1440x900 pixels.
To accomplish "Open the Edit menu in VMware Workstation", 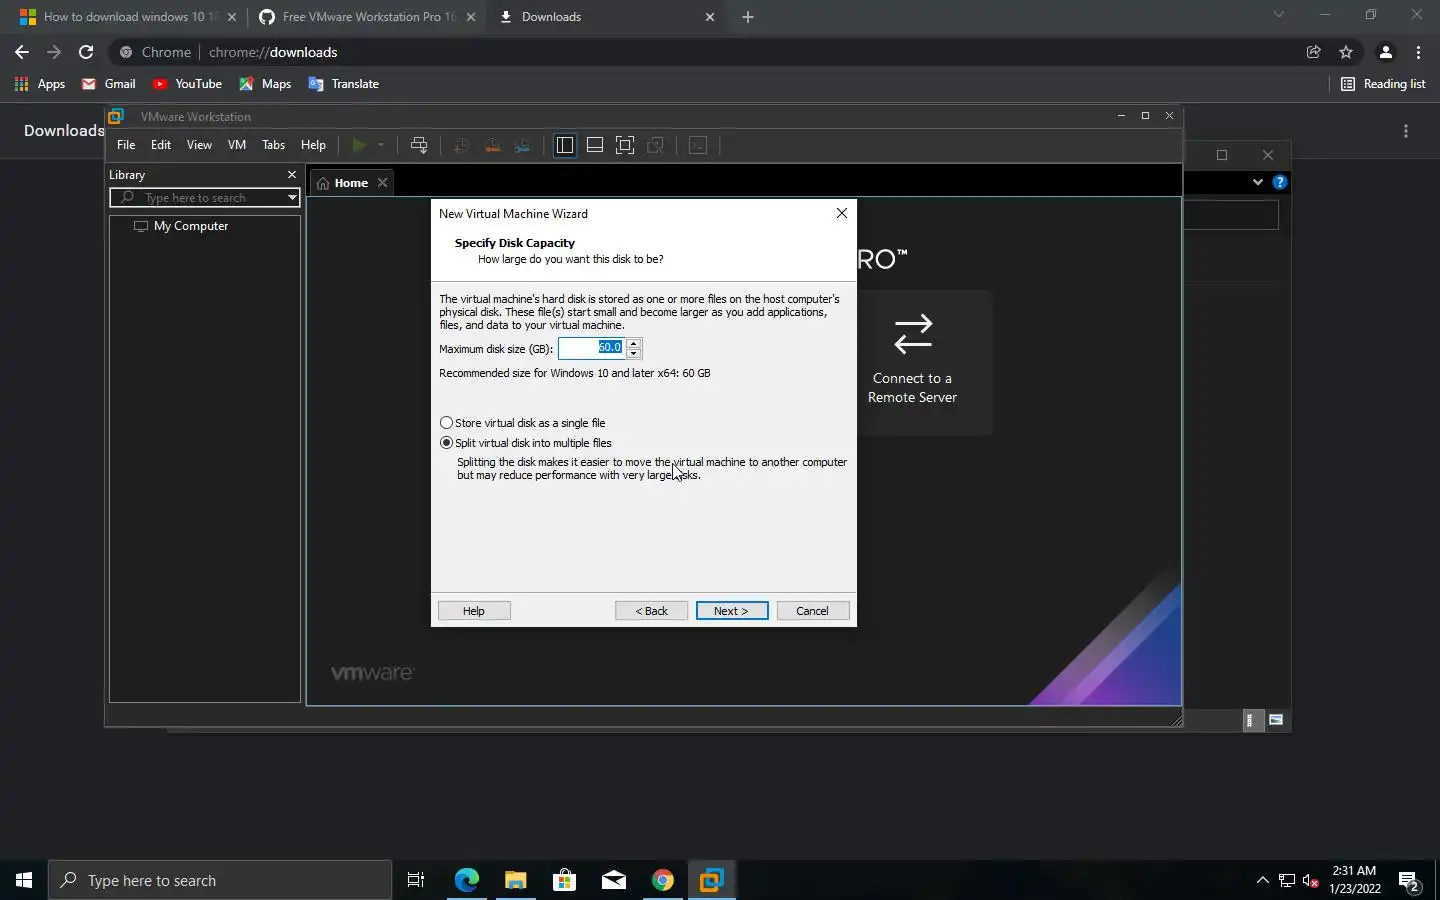I will [x=161, y=145].
